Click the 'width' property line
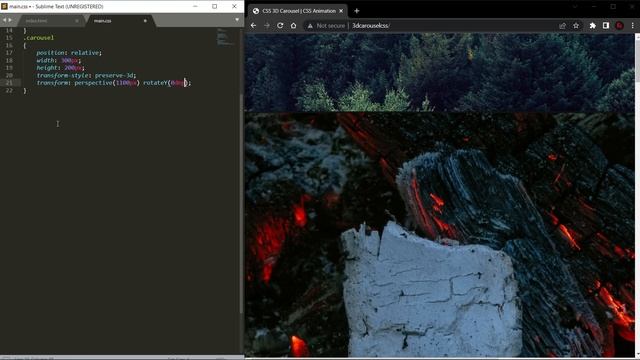 (58, 60)
